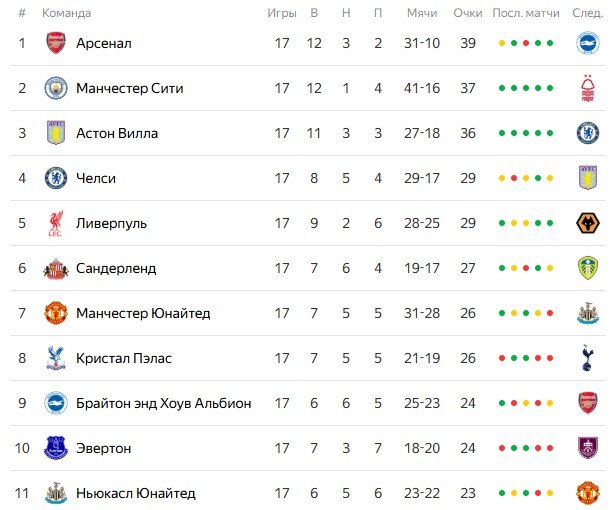Click the Everton crest beside Эвертон
Screen dimensions: 611x510
click(x=55, y=448)
